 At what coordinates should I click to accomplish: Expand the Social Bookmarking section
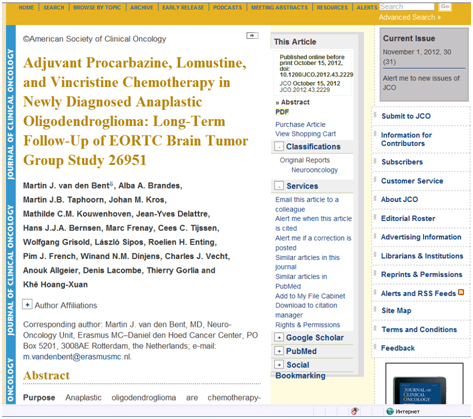click(279, 364)
